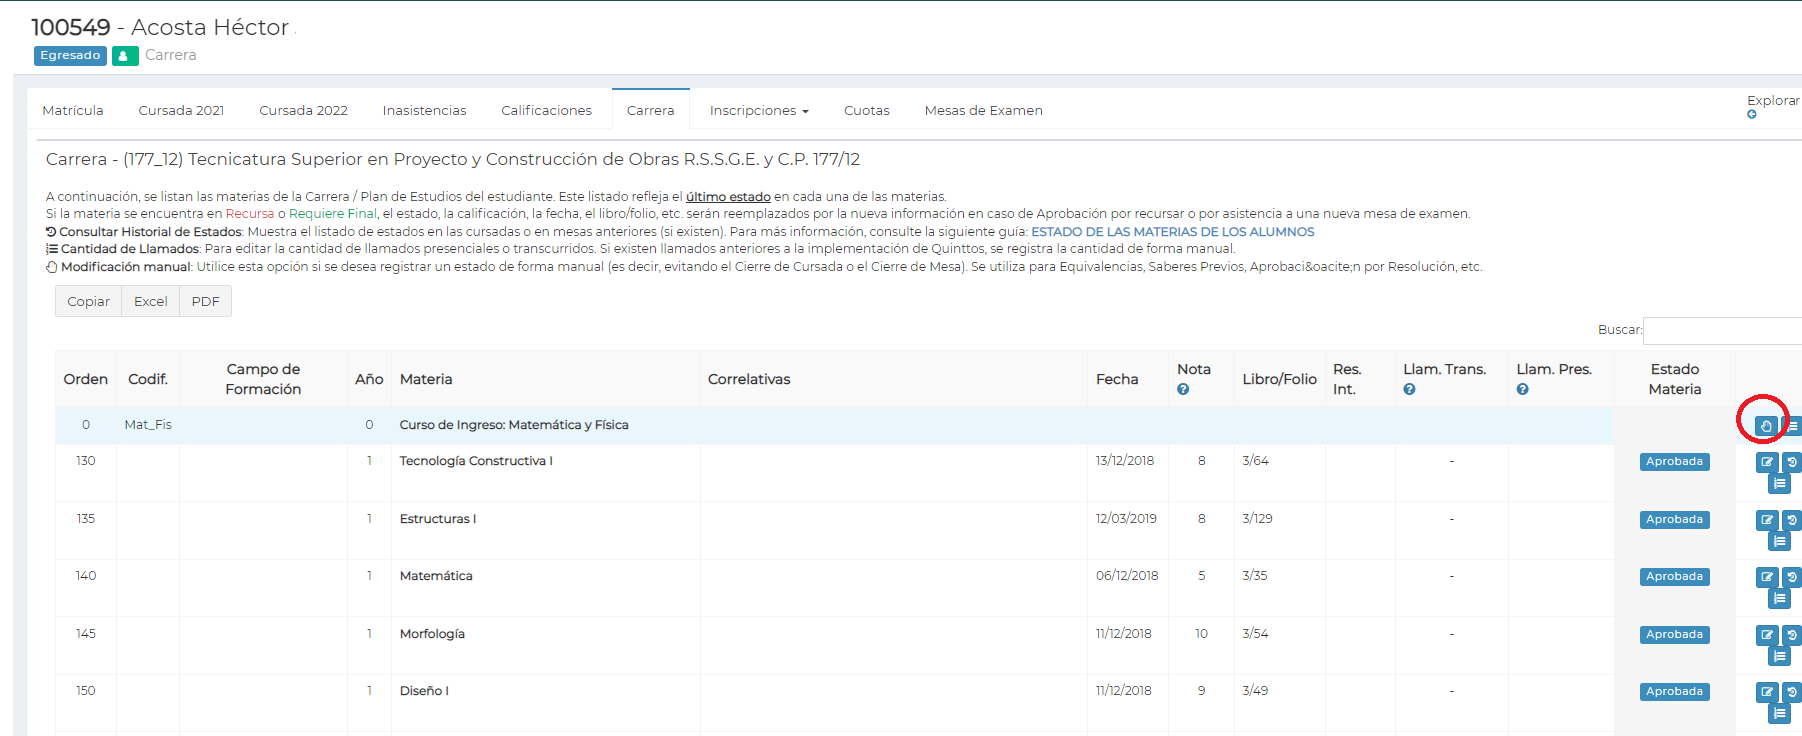The width and height of the screenshot is (1802, 736).
Task: Edit the Tecnología Constructiva I row
Action: pyautogui.click(x=1767, y=462)
